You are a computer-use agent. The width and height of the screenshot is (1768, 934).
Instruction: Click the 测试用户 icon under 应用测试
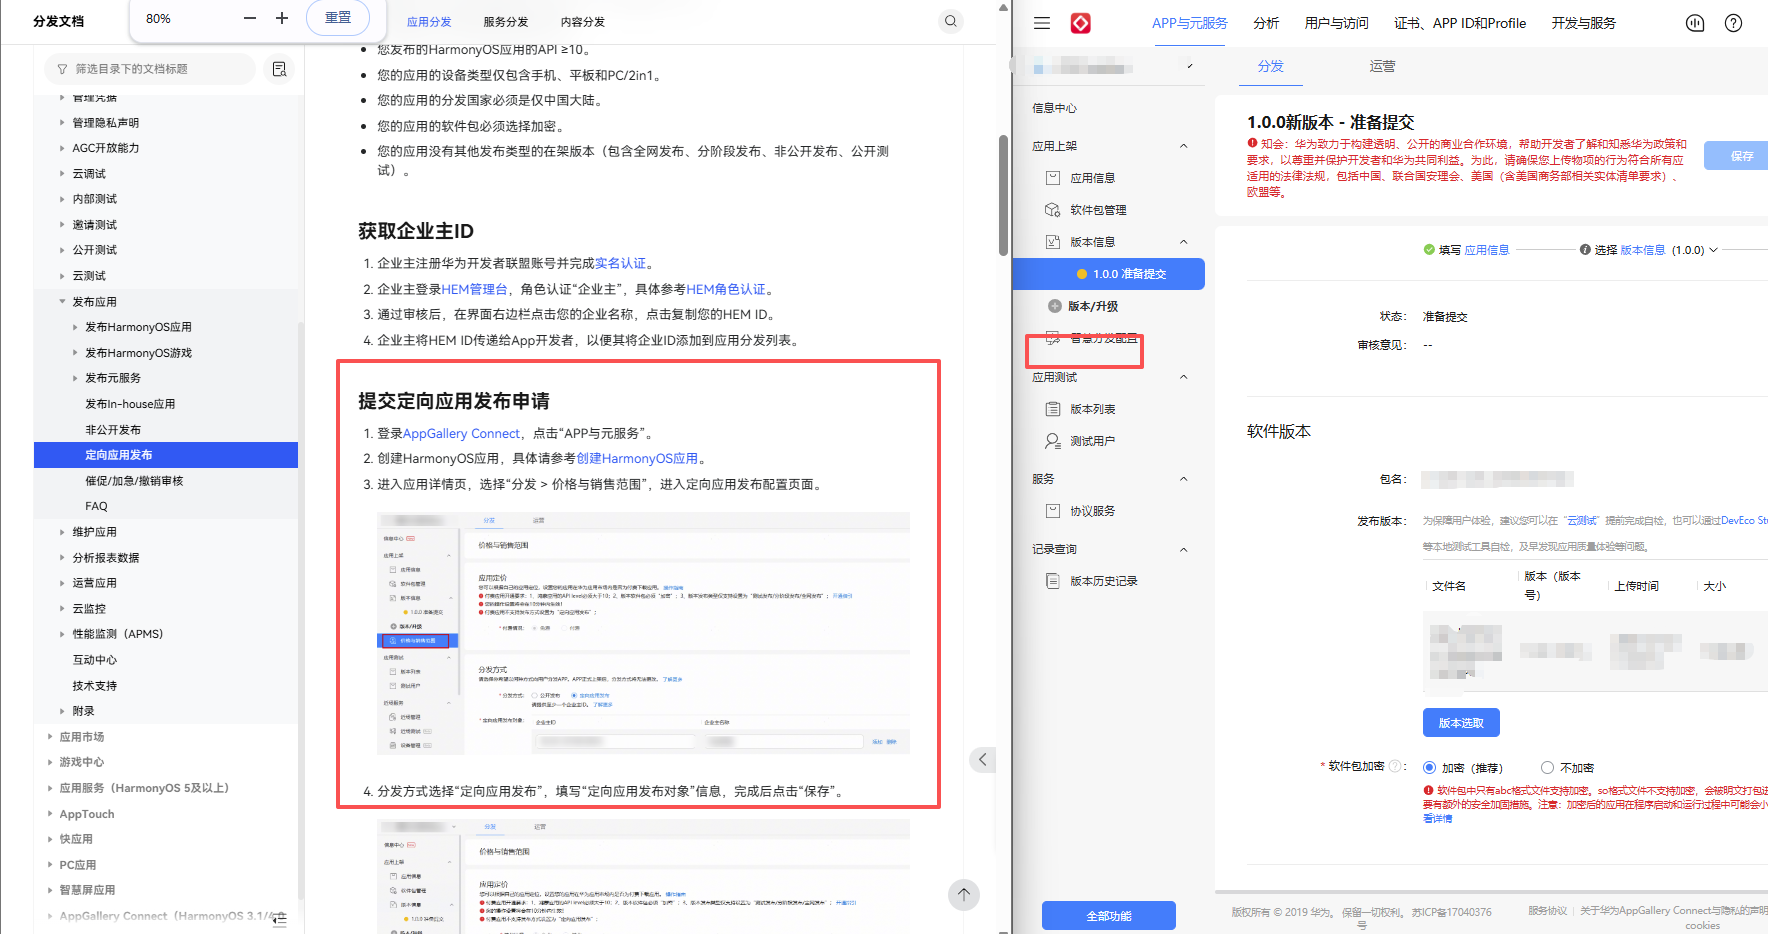1053,440
